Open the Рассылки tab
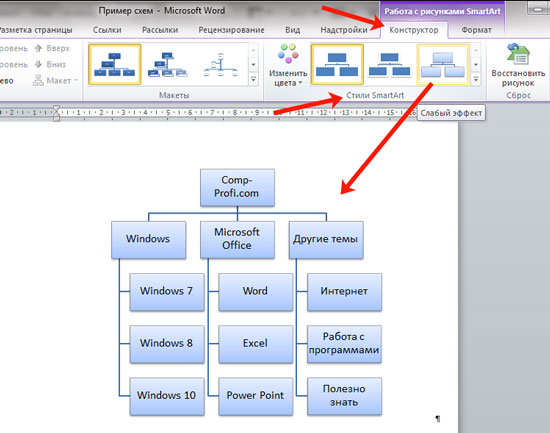The image size is (550, 433). click(x=160, y=30)
